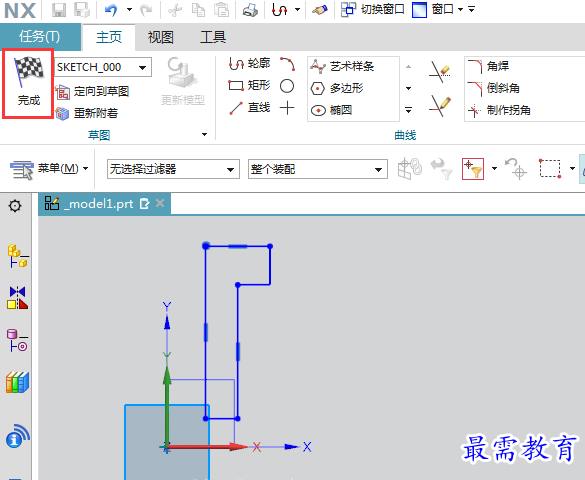Image resolution: width=585 pixels, height=480 pixels.
Task: Click the quick access profile curve icon
Action: pos(279,10)
